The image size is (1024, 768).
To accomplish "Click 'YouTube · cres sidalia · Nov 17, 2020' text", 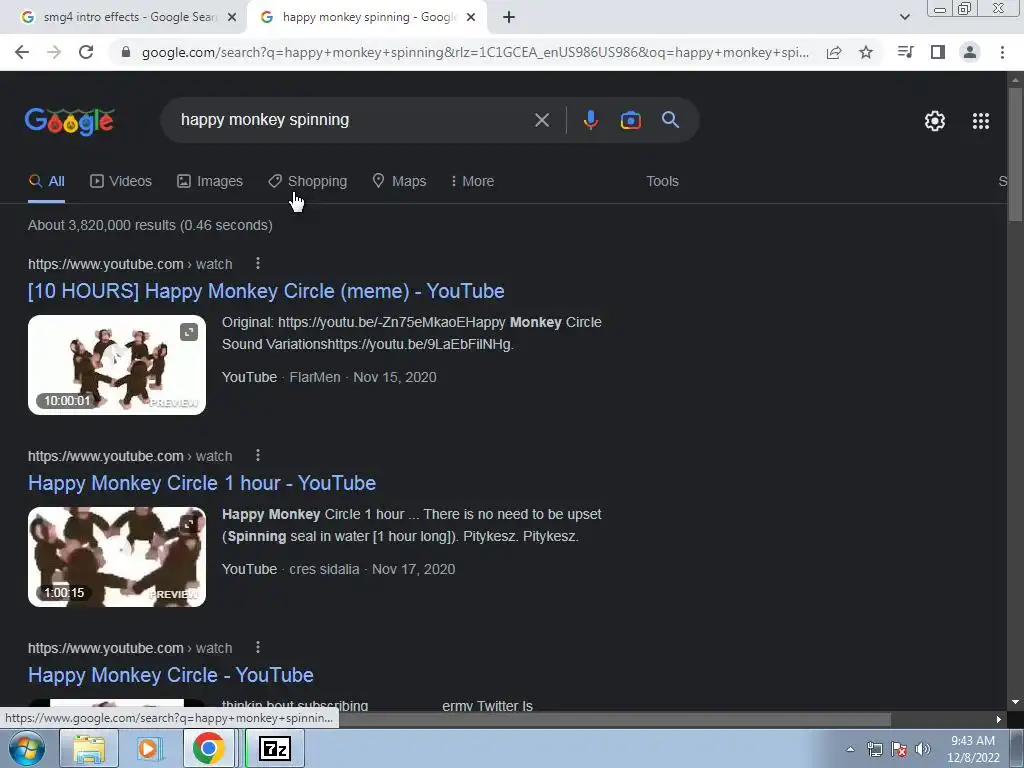I will (338, 569).
